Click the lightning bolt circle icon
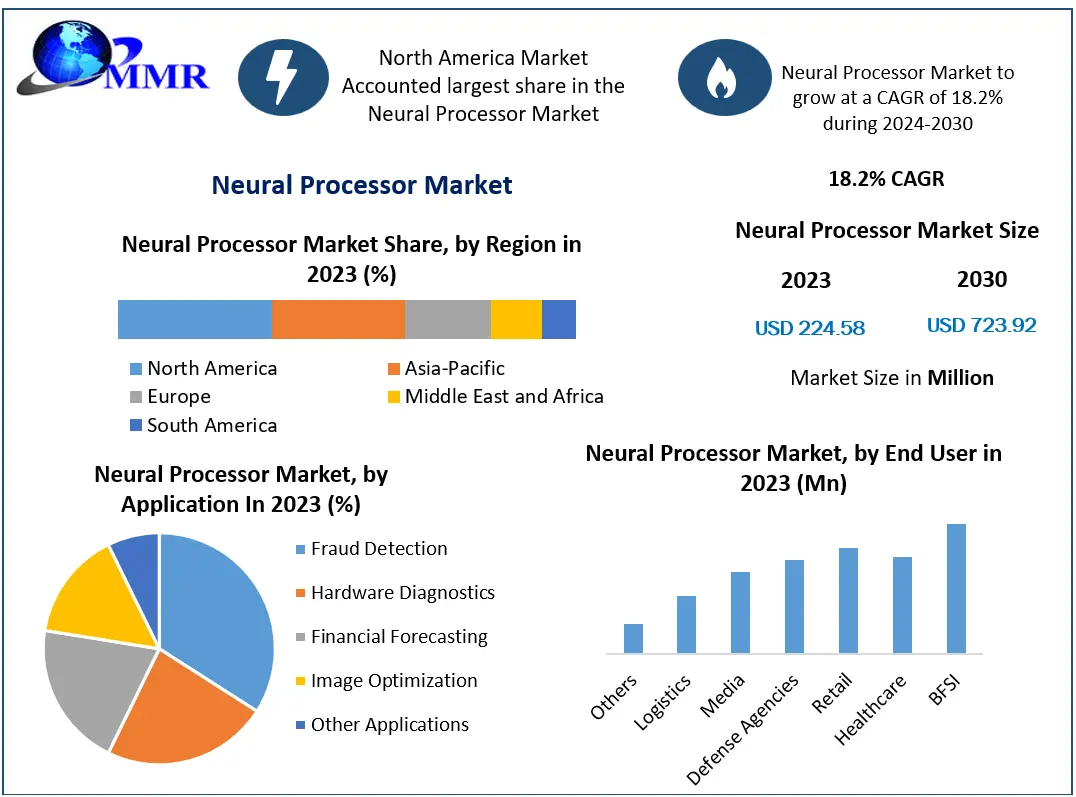 [283, 78]
